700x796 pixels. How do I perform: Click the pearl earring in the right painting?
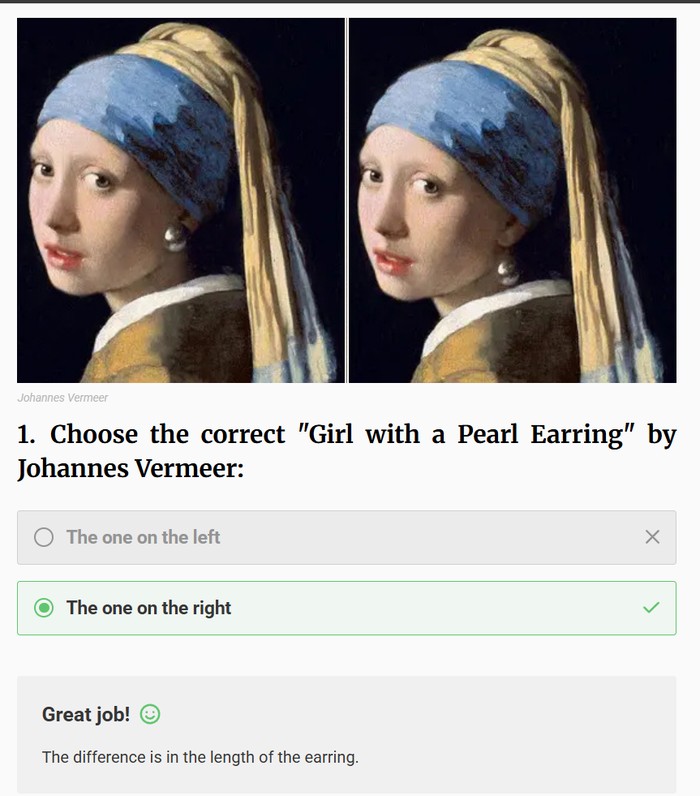pyautogui.click(x=507, y=272)
